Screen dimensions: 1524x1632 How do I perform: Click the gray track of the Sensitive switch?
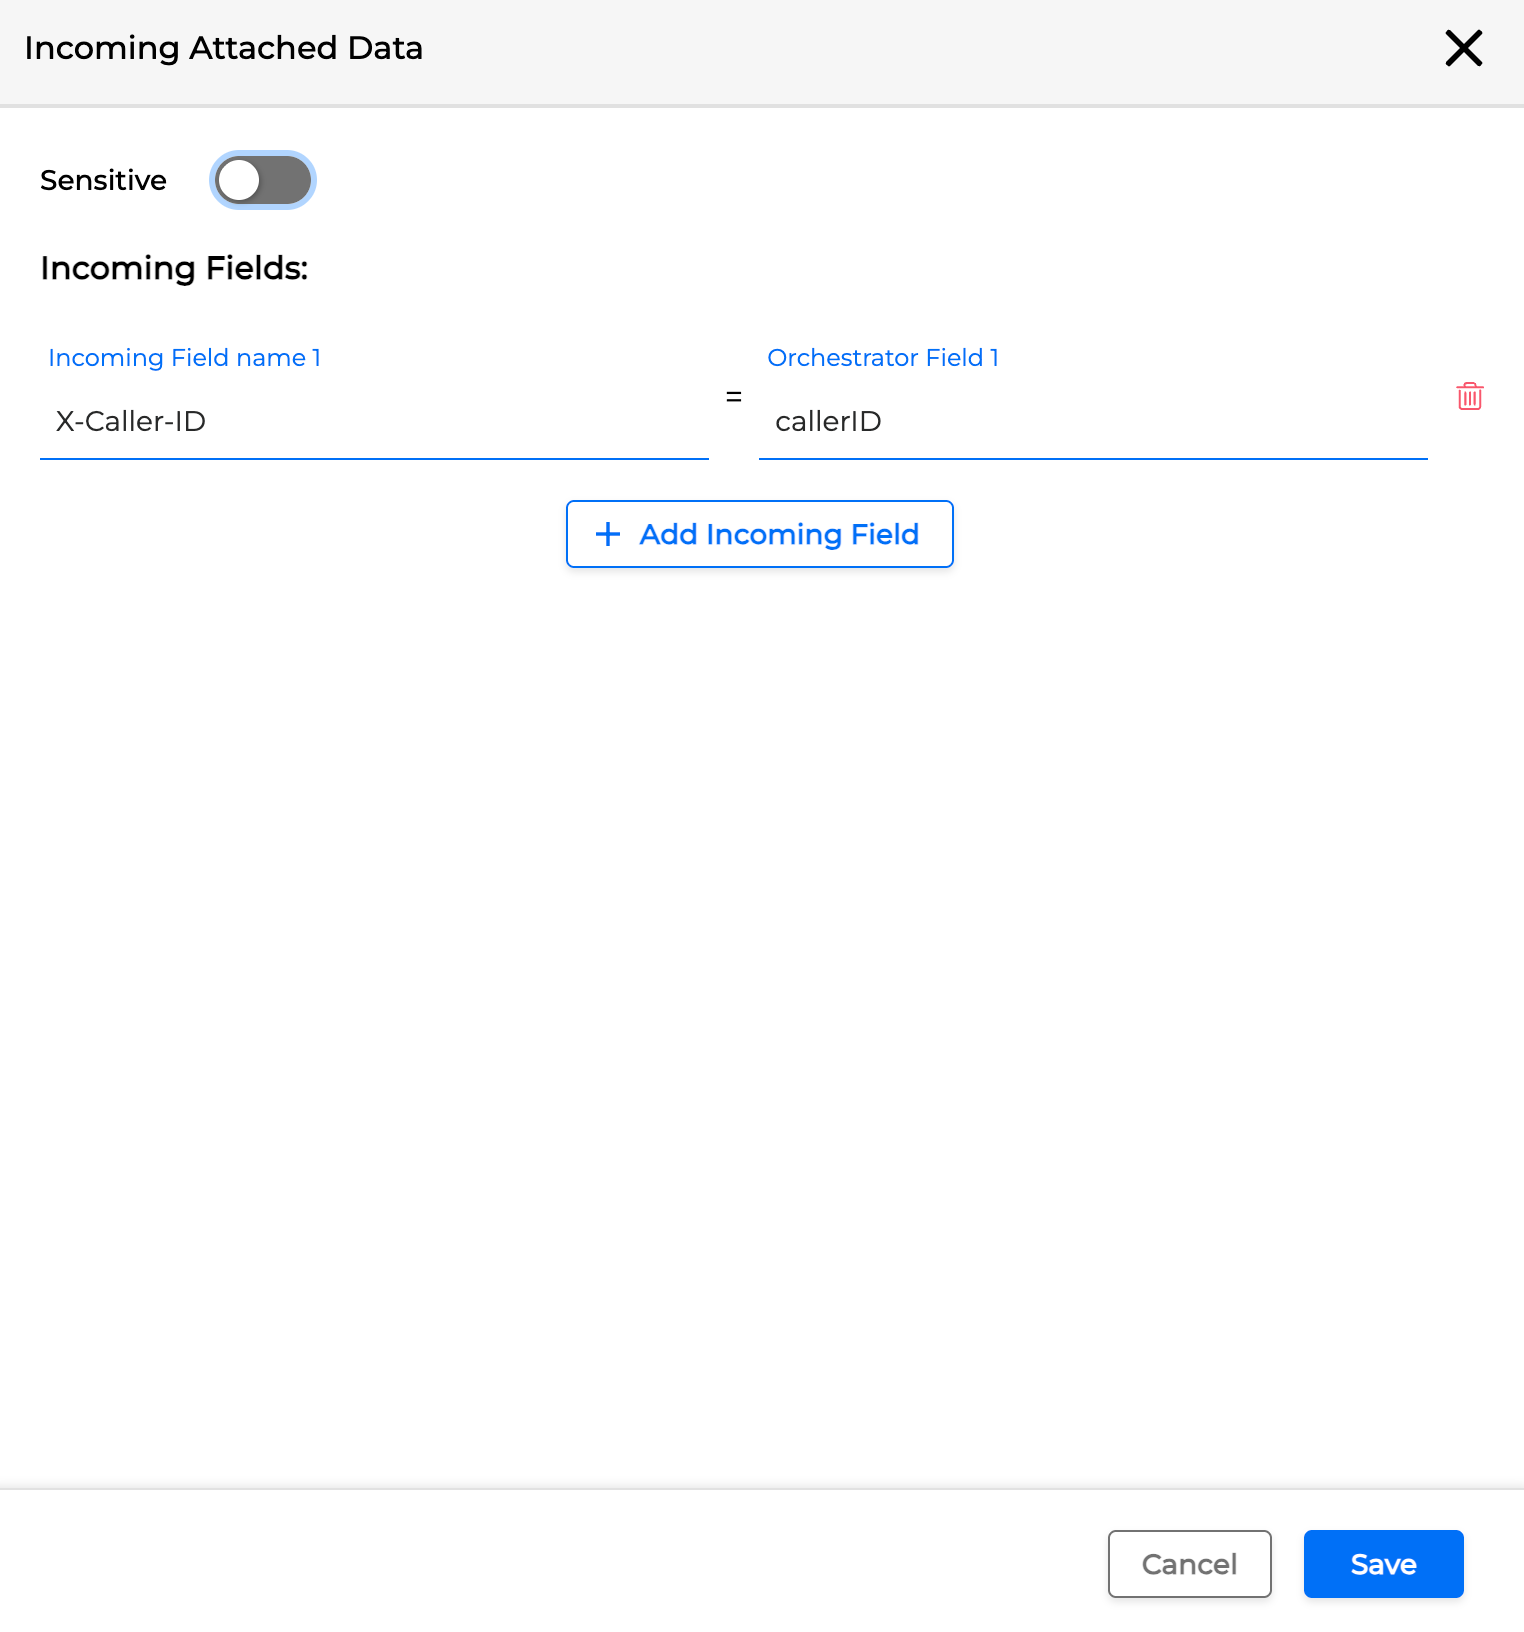287,181
